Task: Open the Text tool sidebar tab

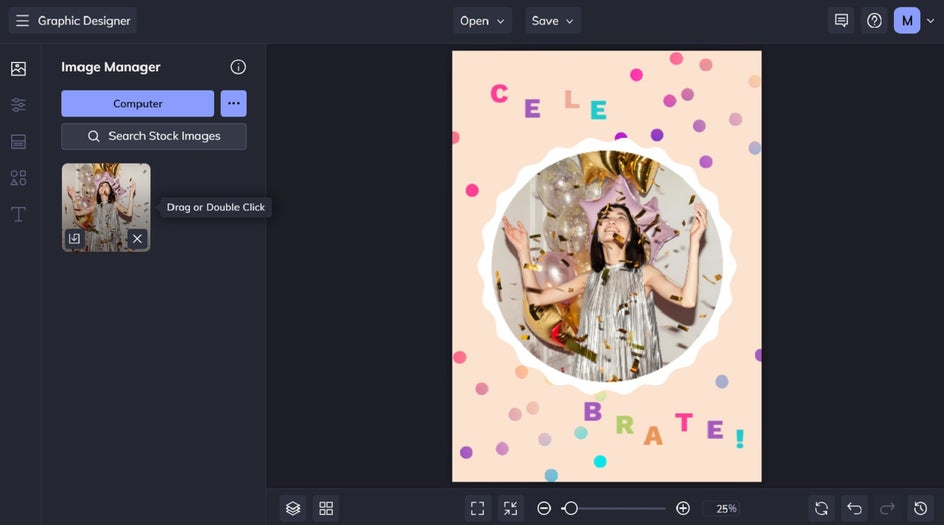Action: pyautogui.click(x=19, y=214)
